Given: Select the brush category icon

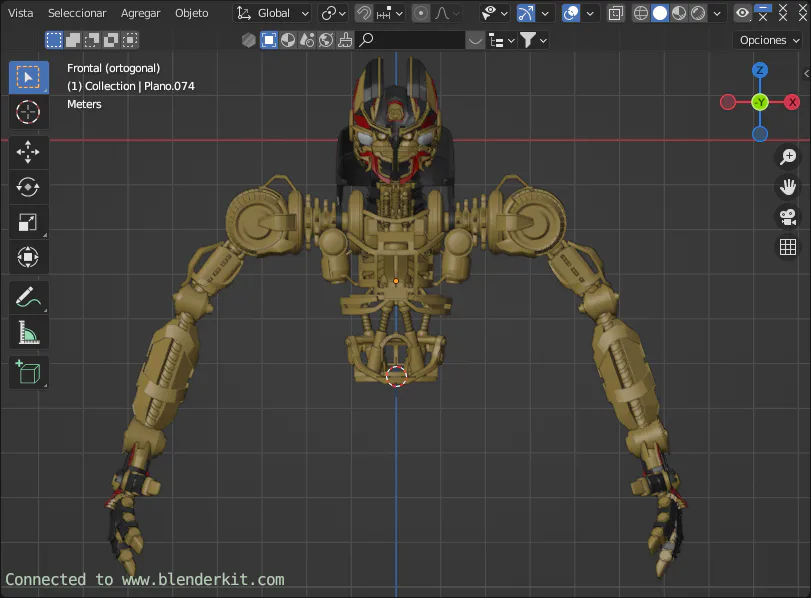Looking at the screenshot, I should (x=345, y=40).
